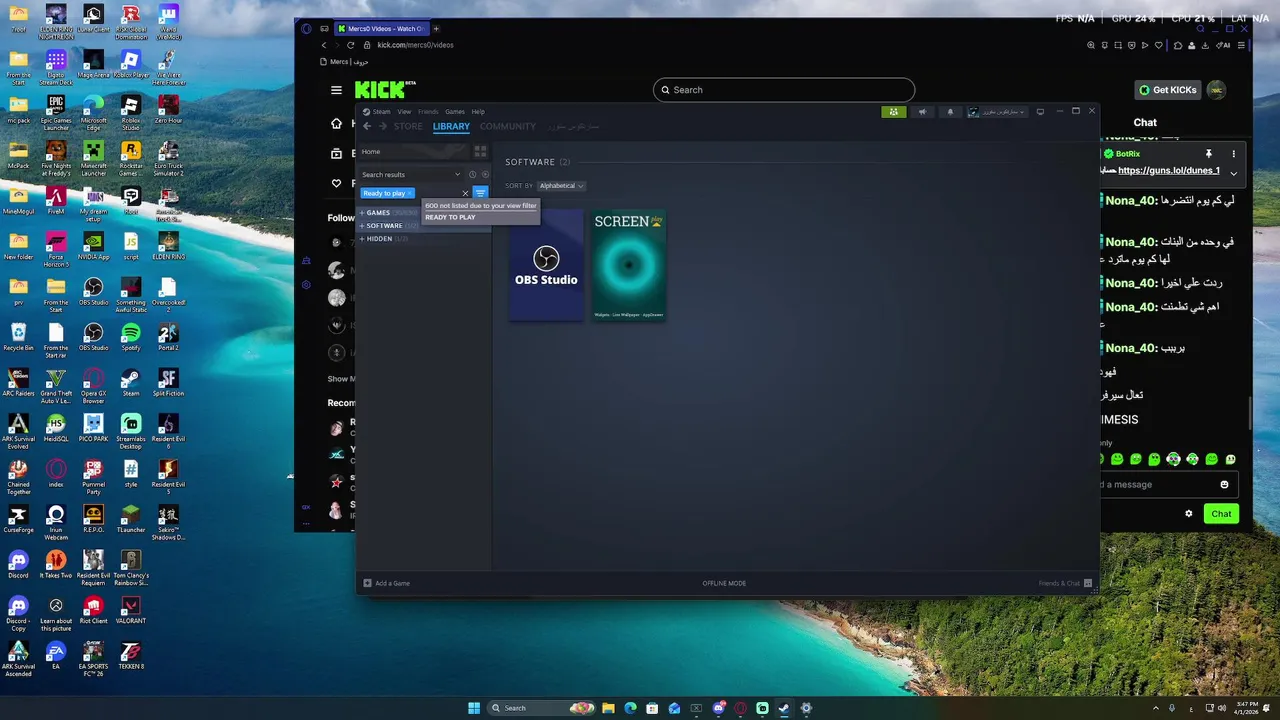
Task: Open Epic Games Launcher desktop icon
Action: (x=56, y=113)
